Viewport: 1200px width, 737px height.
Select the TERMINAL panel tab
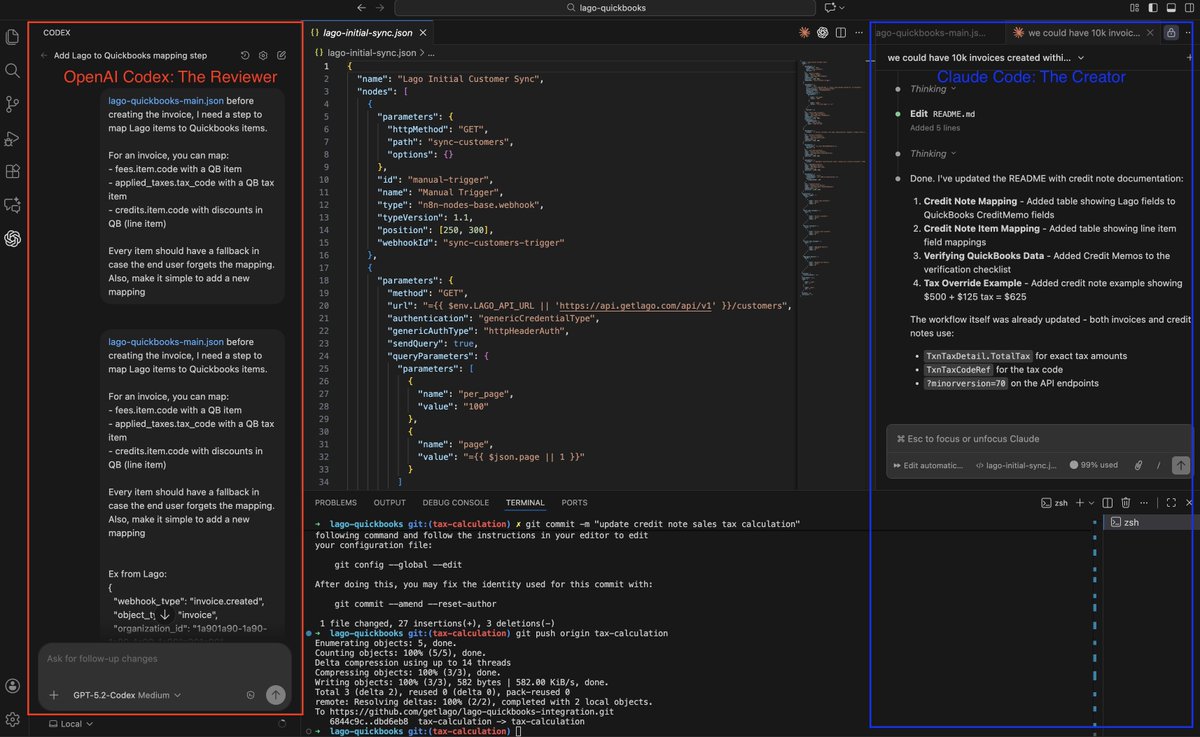pyautogui.click(x=525, y=502)
